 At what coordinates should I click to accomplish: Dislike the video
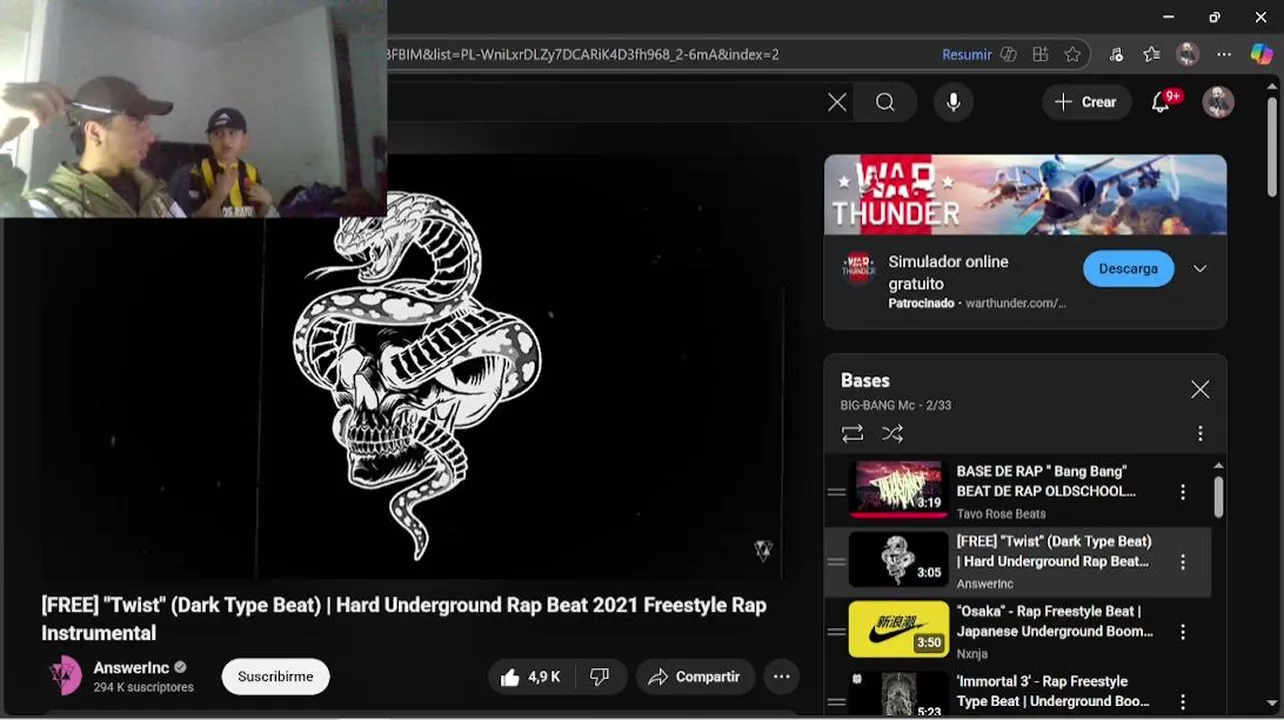pos(600,677)
